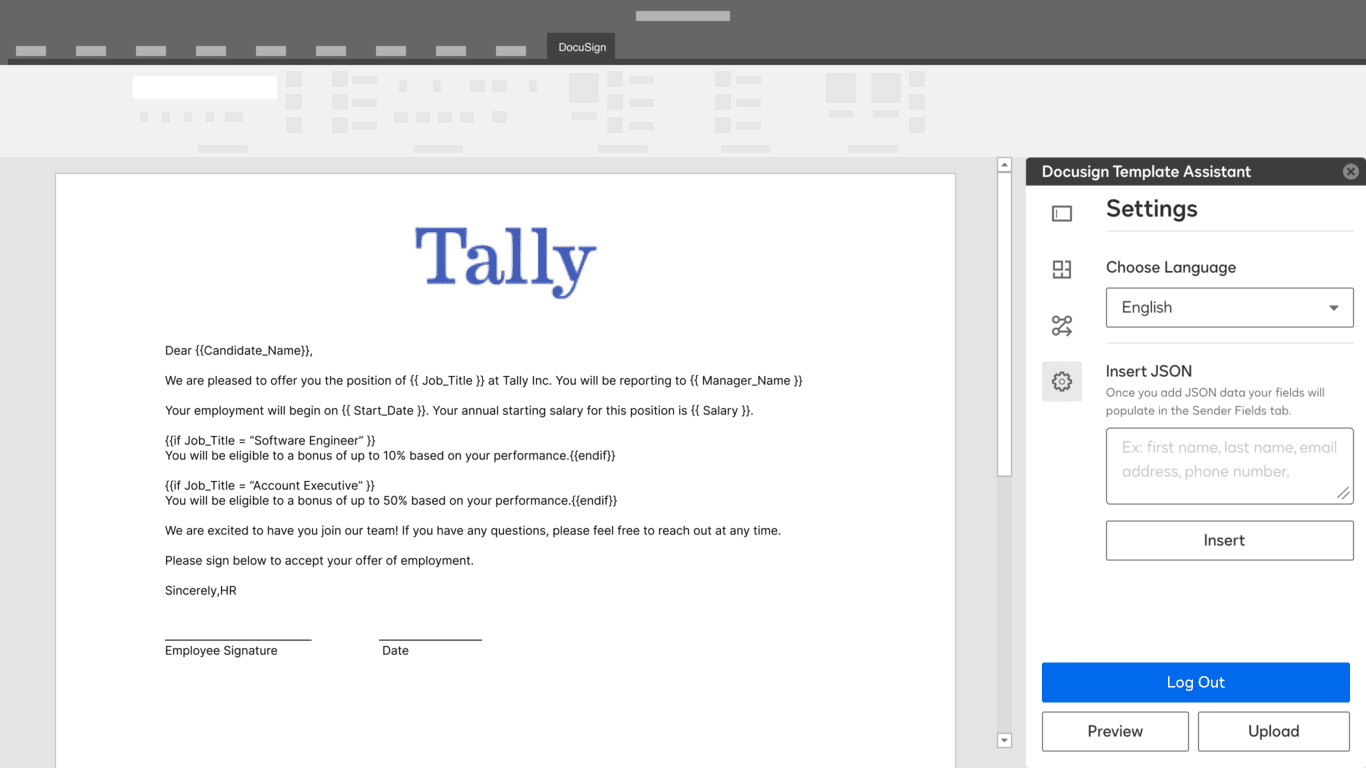The width and height of the screenshot is (1366, 768).
Task: Select the Settings gear icon in sidebar
Action: pos(1062,381)
